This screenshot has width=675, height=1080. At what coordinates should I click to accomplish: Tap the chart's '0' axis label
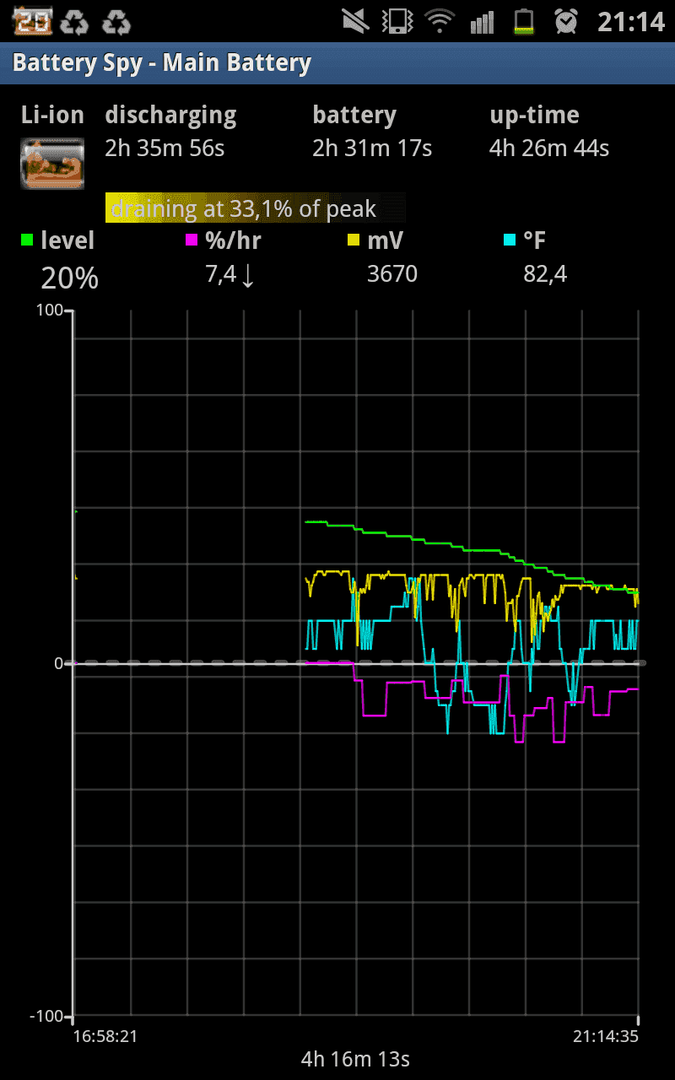pyautogui.click(x=59, y=663)
